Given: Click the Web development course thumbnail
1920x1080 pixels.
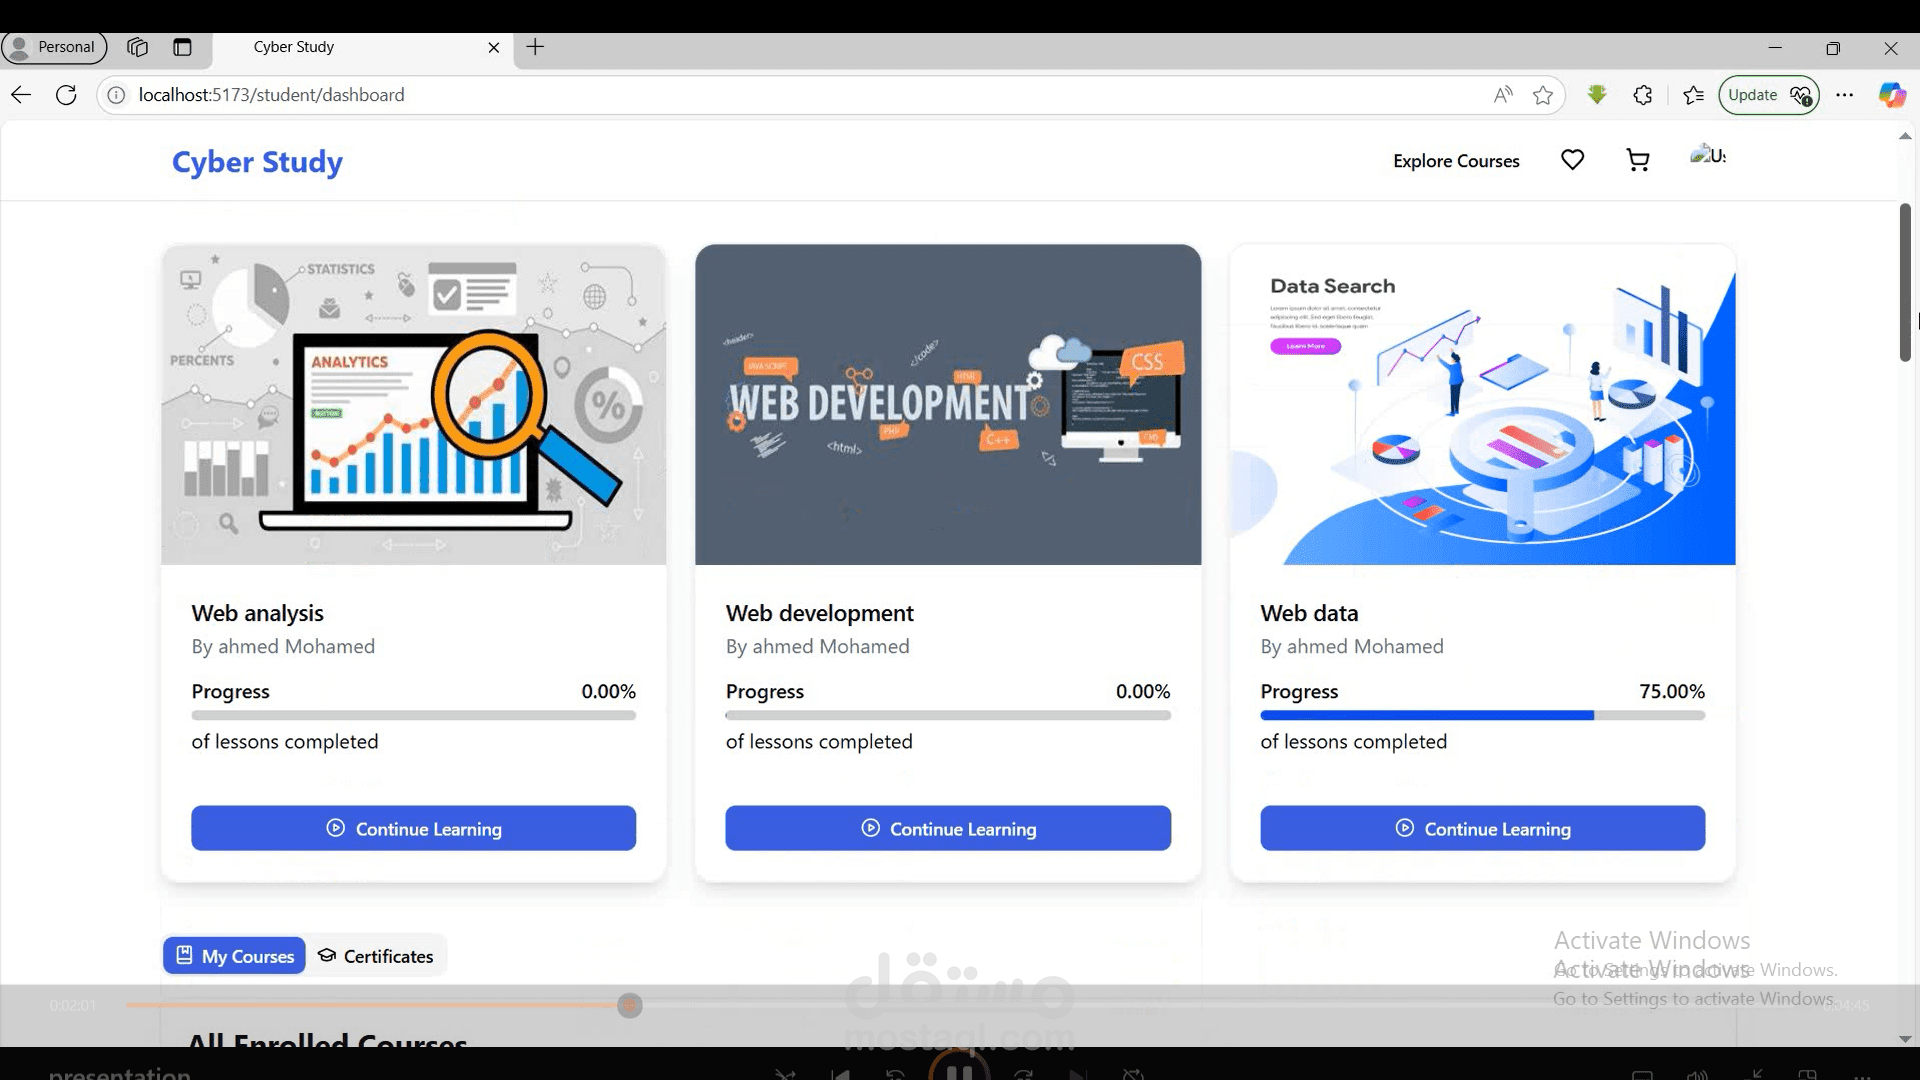Looking at the screenshot, I should click(948, 404).
